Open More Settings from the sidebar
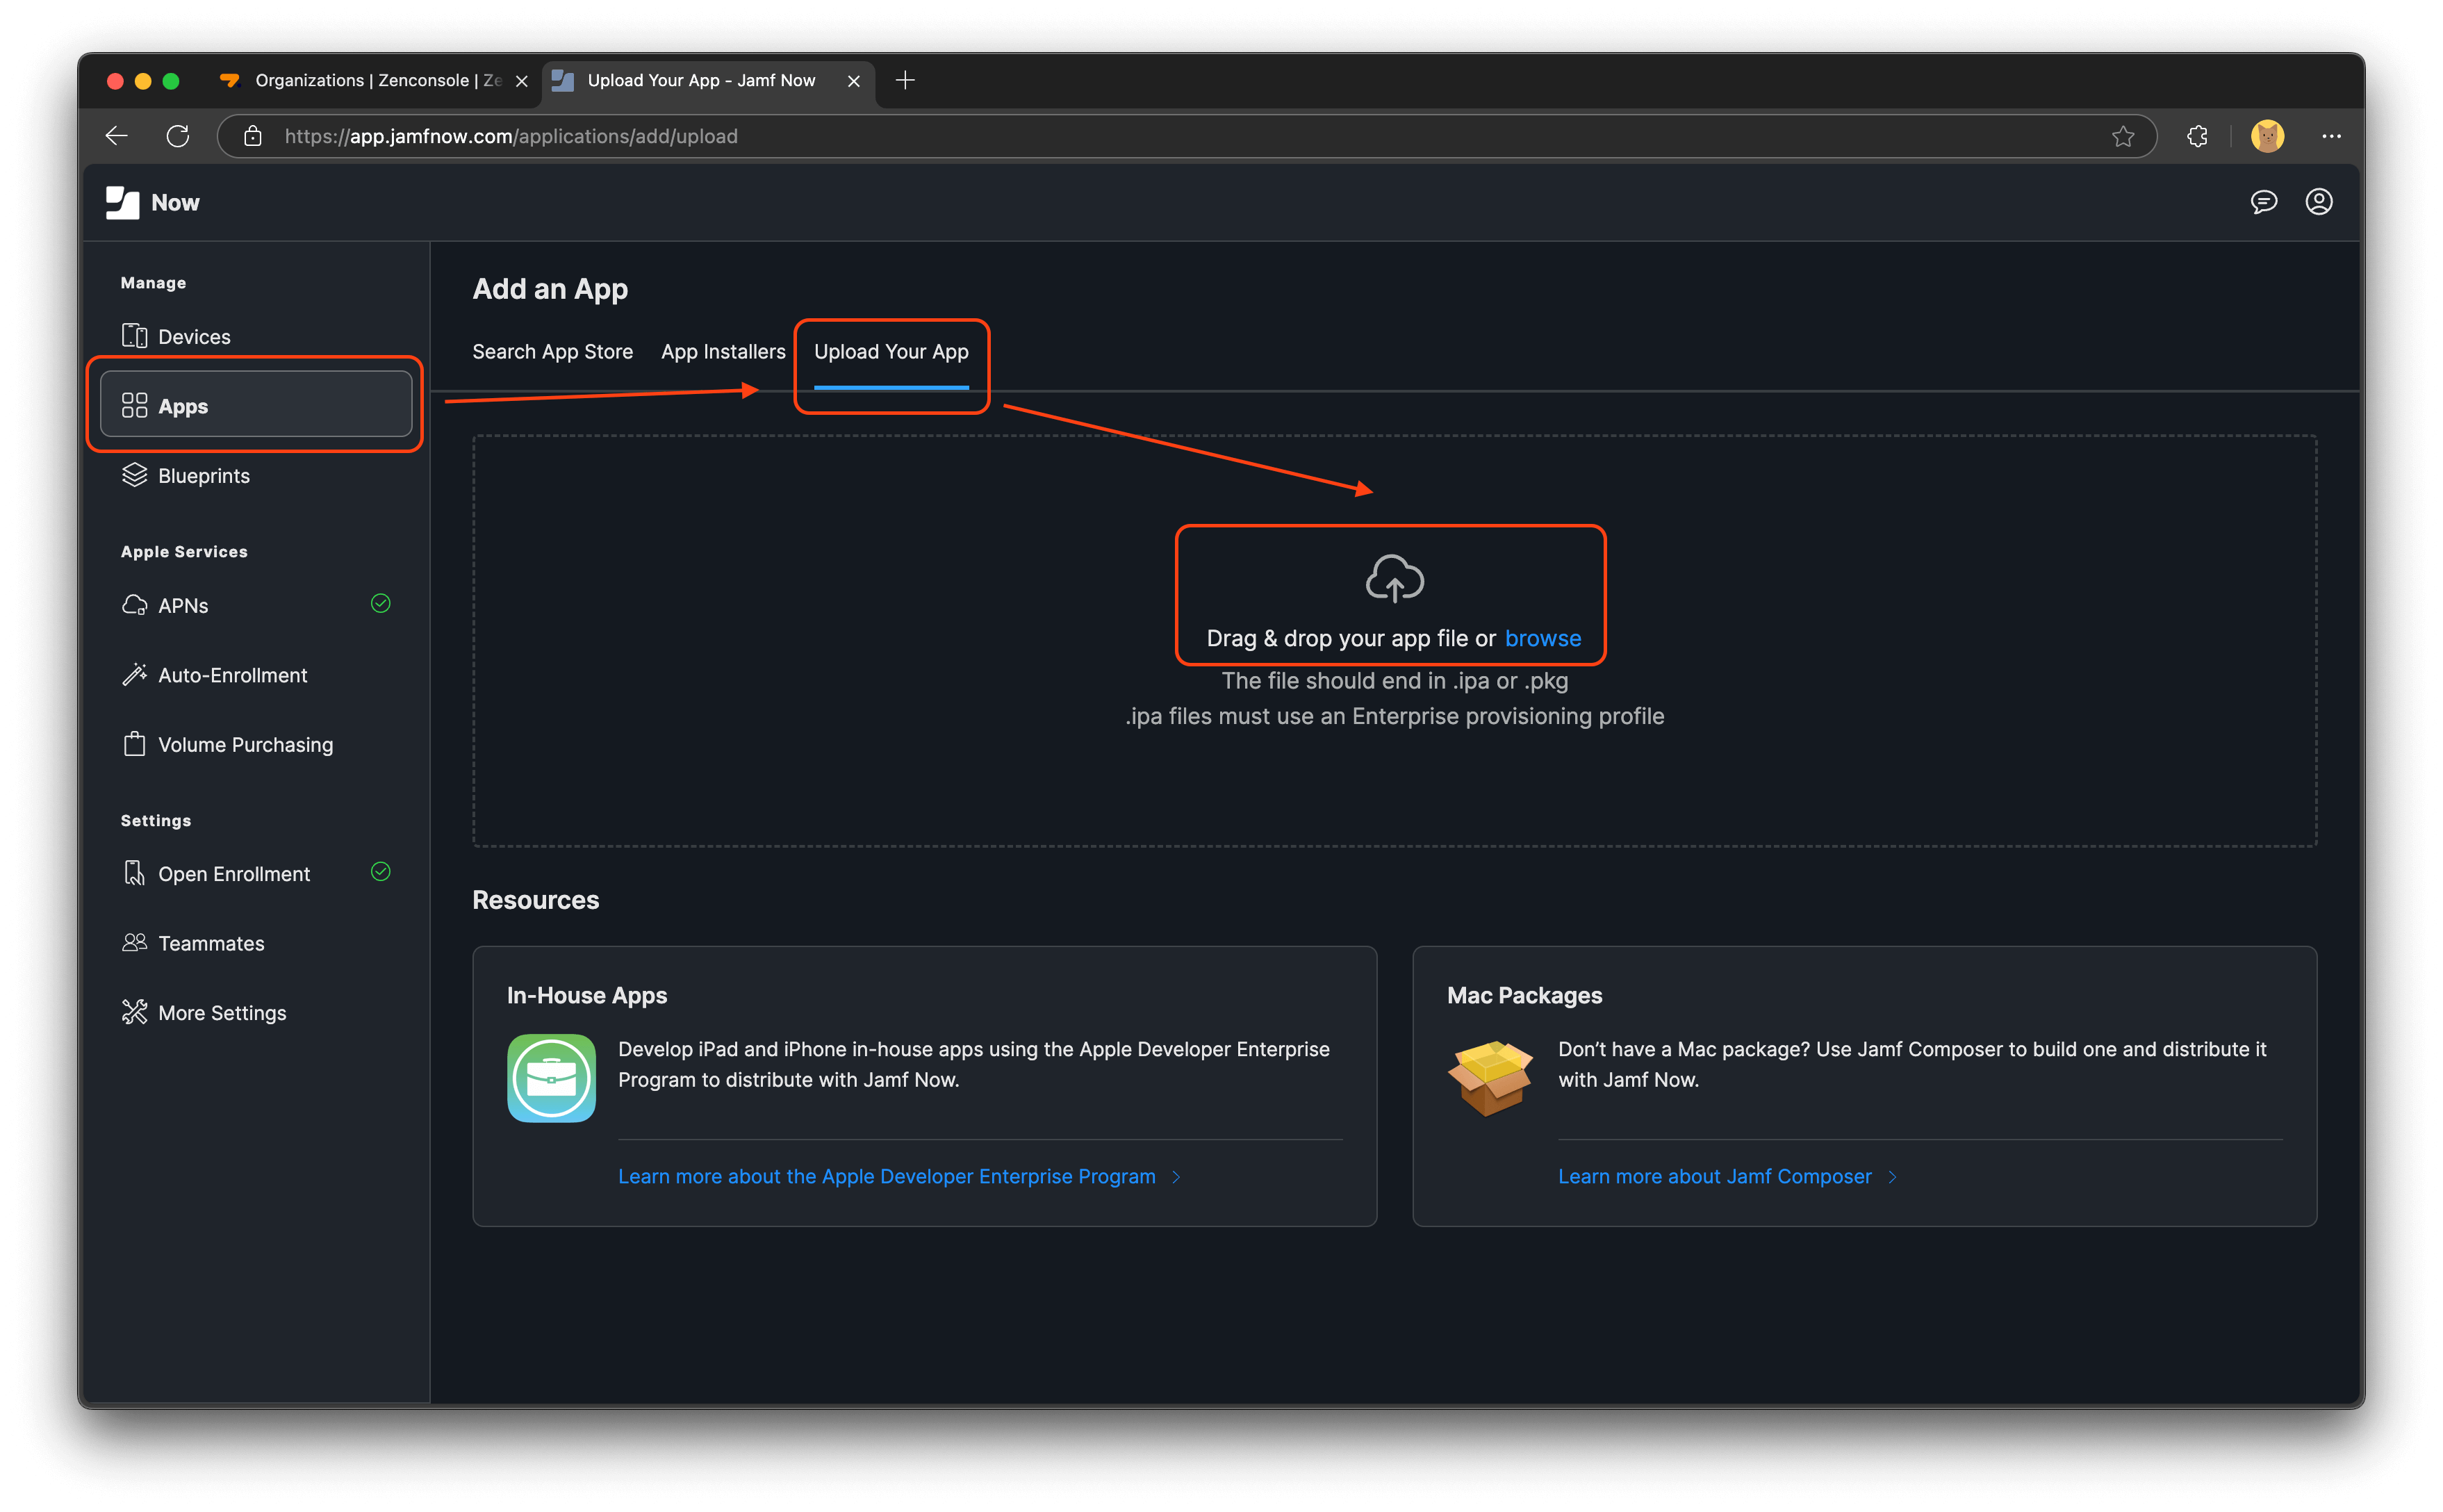The image size is (2443, 1512). [221, 1012]
